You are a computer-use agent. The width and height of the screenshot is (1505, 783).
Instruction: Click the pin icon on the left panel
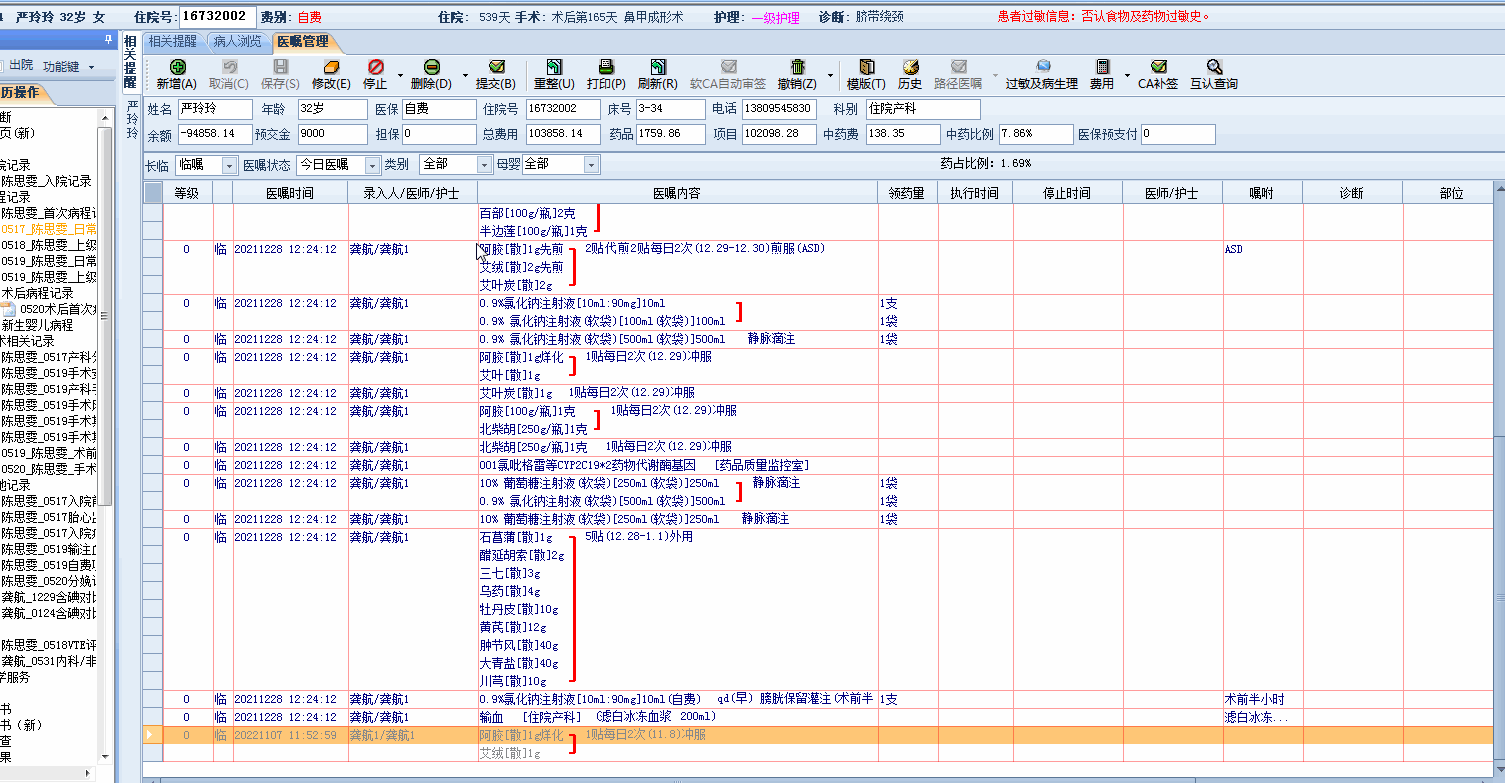tap(108, 40)
